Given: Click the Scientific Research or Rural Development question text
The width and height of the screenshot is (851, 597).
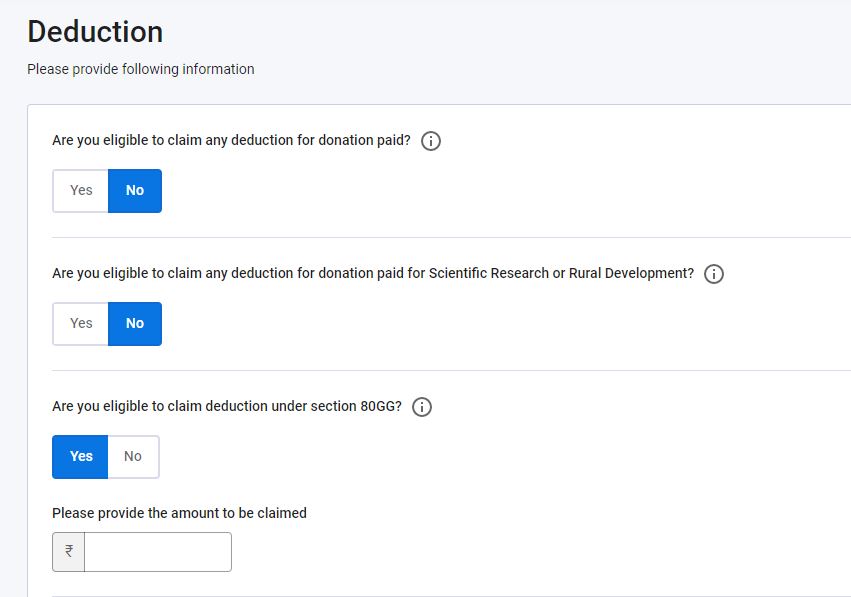Looking at the screenshot, I should tap(373, 273).
